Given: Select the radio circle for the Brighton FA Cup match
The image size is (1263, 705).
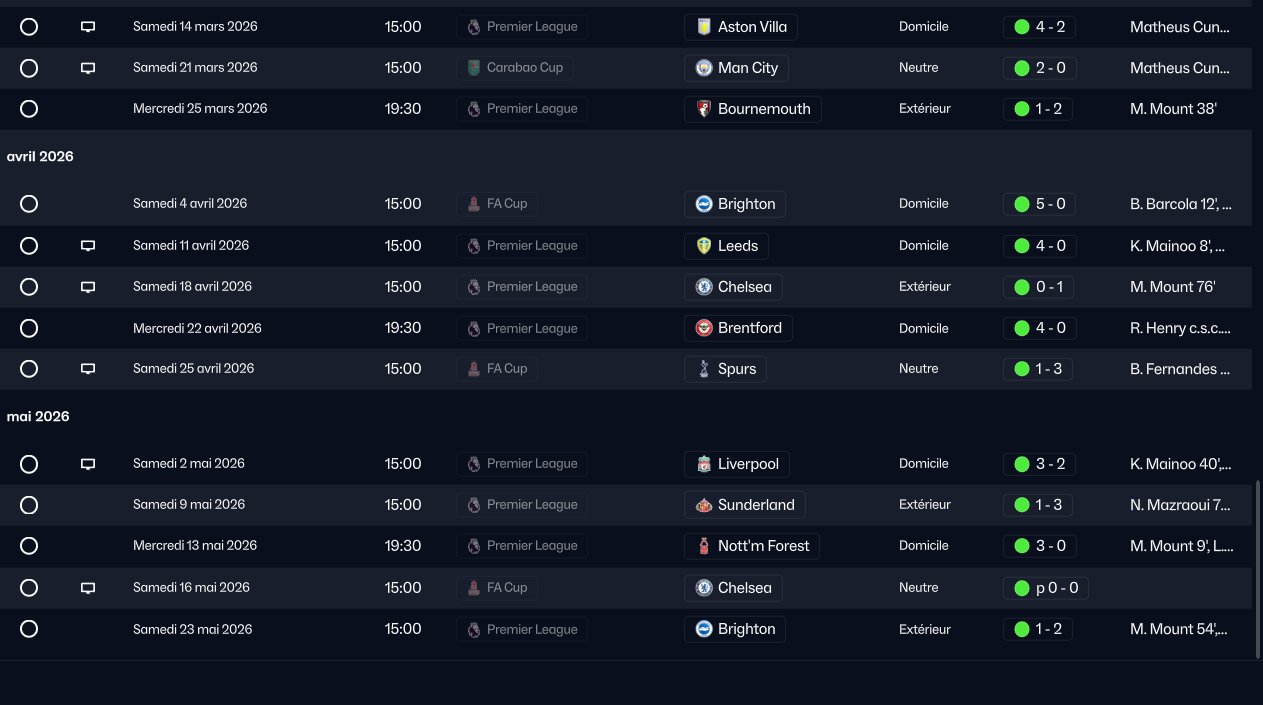Looking at the screenshot, I should pyautogui.click(x=29, y=204).
